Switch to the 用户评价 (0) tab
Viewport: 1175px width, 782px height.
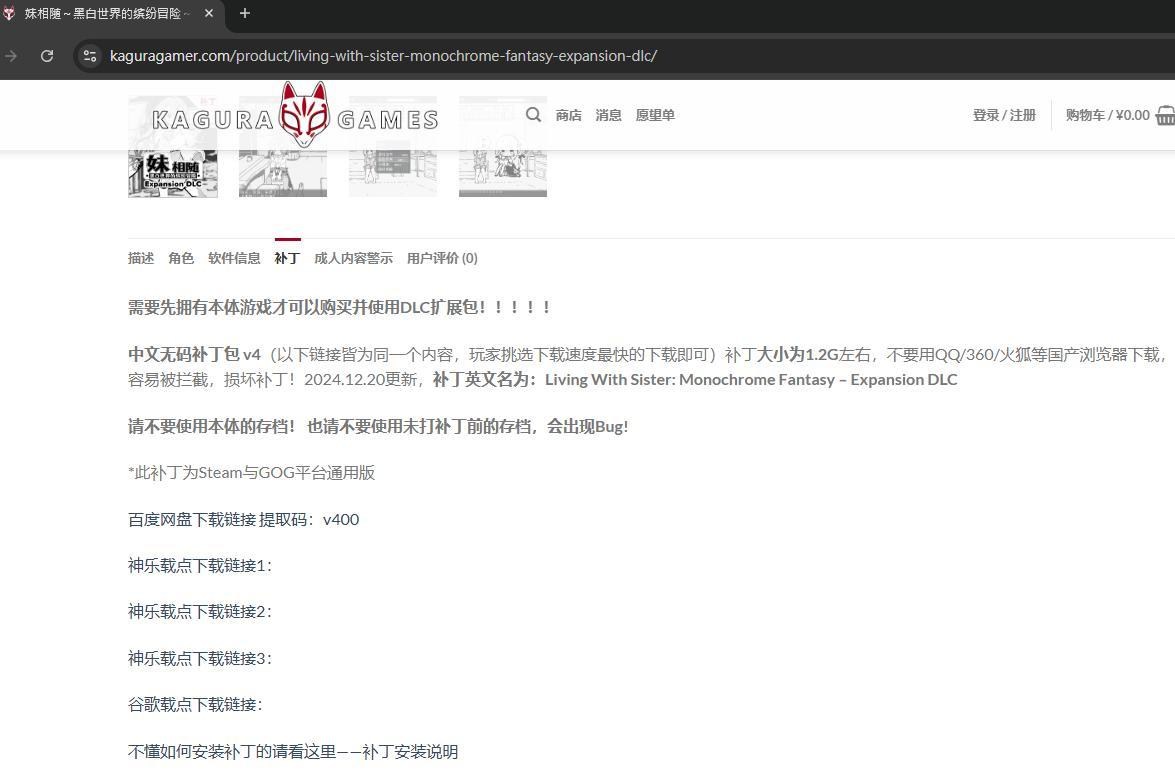pyautogui.click(x=442, y=258)
